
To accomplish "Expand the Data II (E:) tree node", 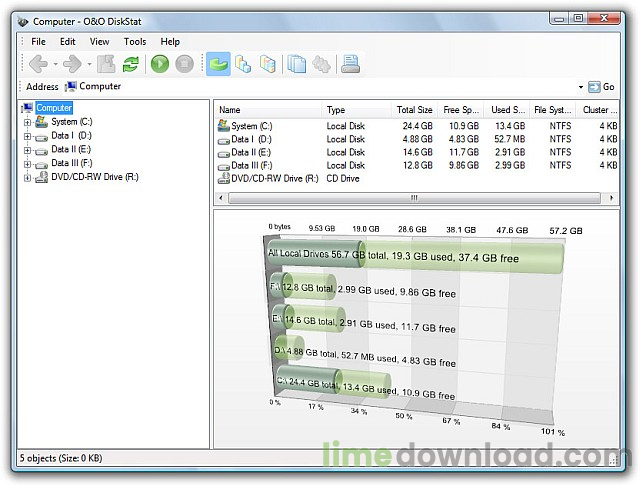I will (x=27, y=149).
